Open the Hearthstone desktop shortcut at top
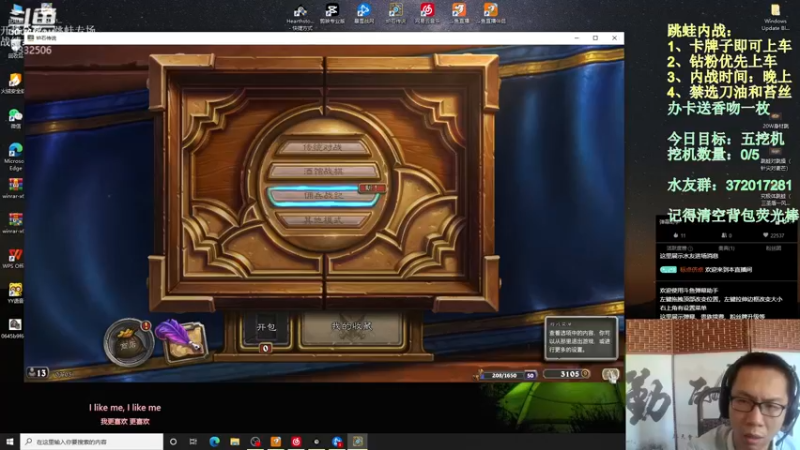 (x=300, y=15)
